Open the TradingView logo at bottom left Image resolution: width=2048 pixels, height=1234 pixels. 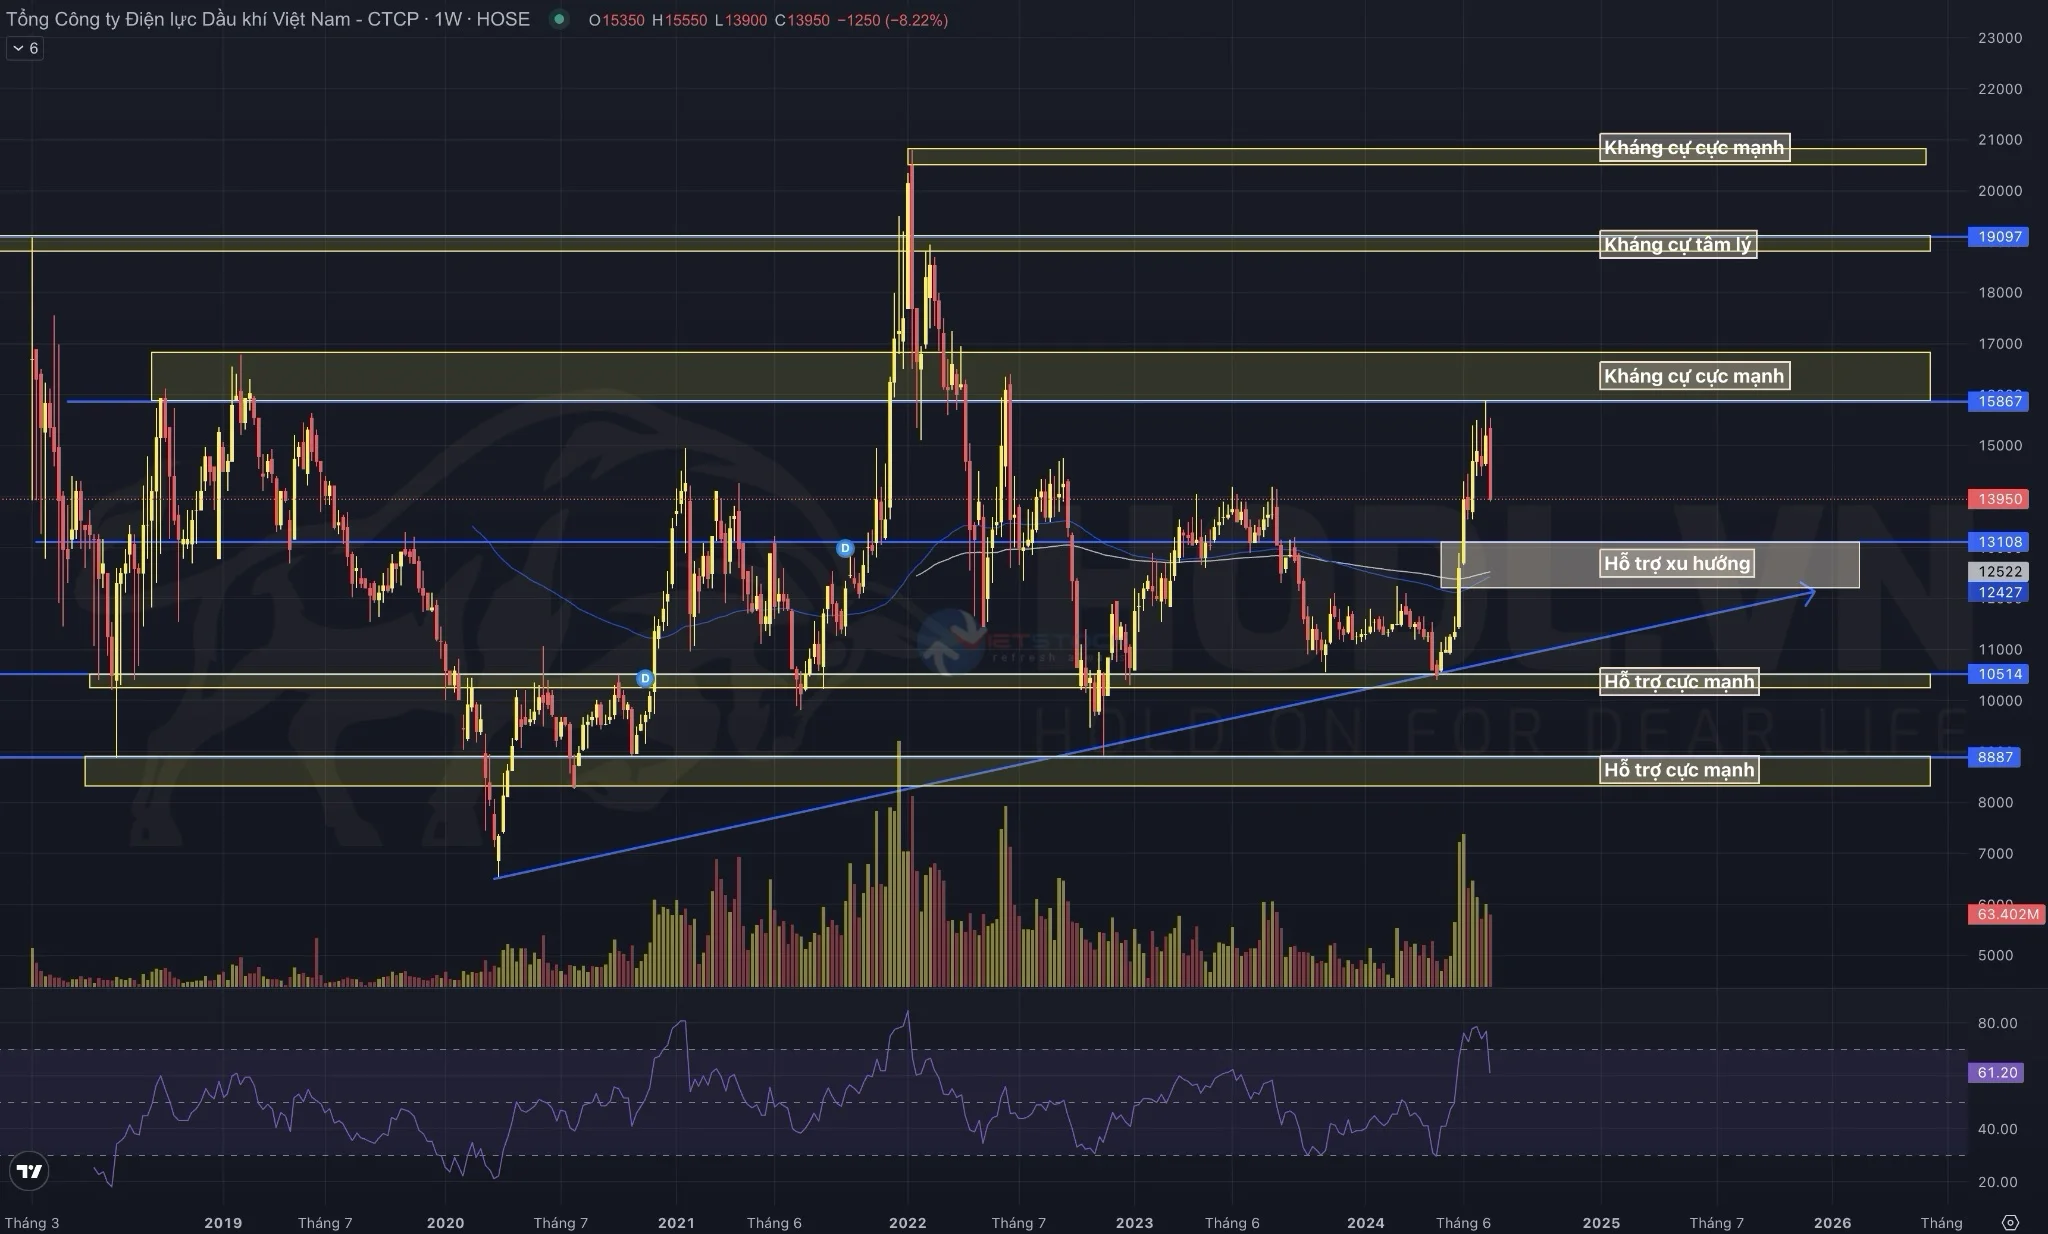pyautogui.click(x=30, y=1171)
